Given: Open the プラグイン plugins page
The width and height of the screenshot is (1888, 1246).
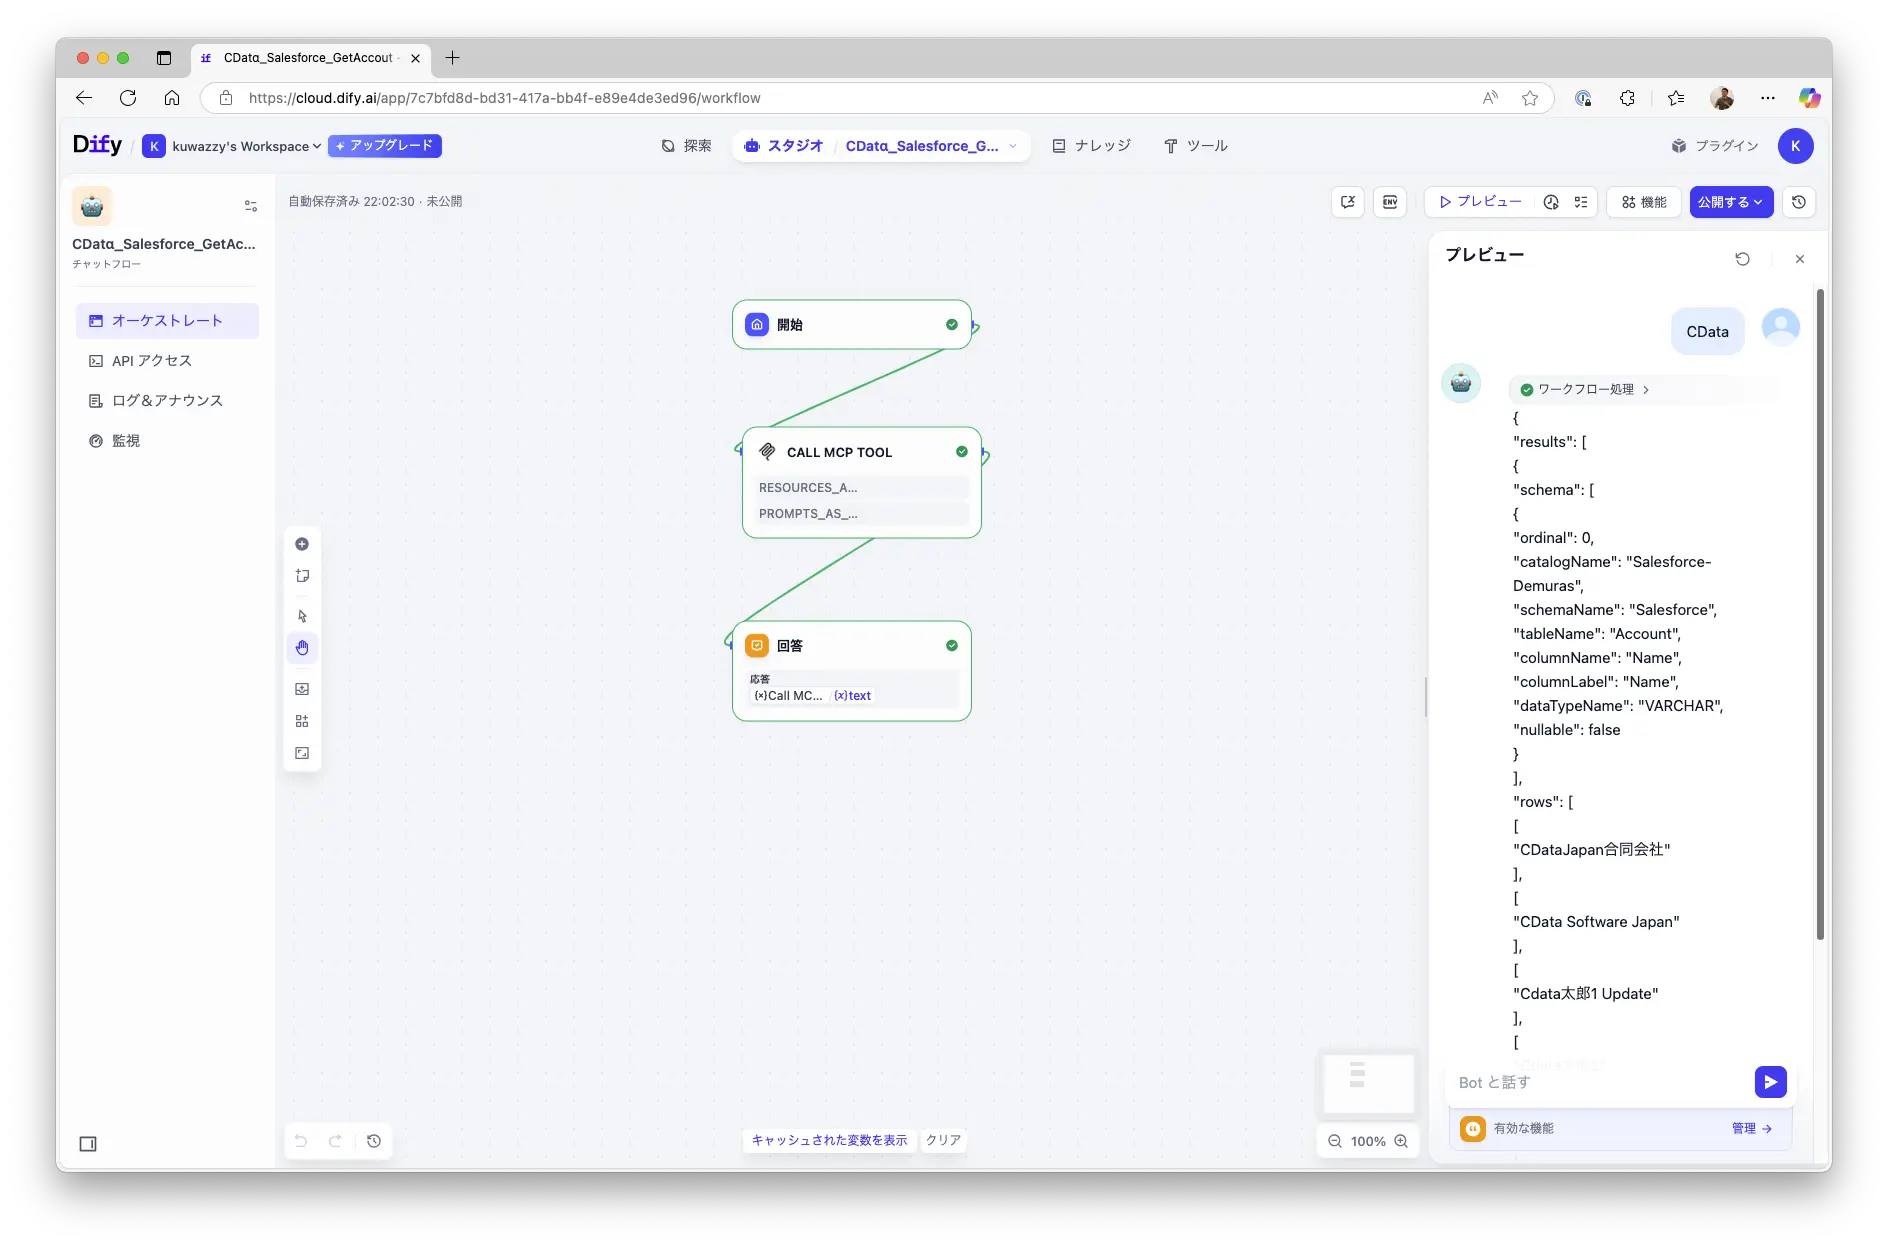Looking at the screenshot, I should pyautogui.click(x=1715, y=146).
